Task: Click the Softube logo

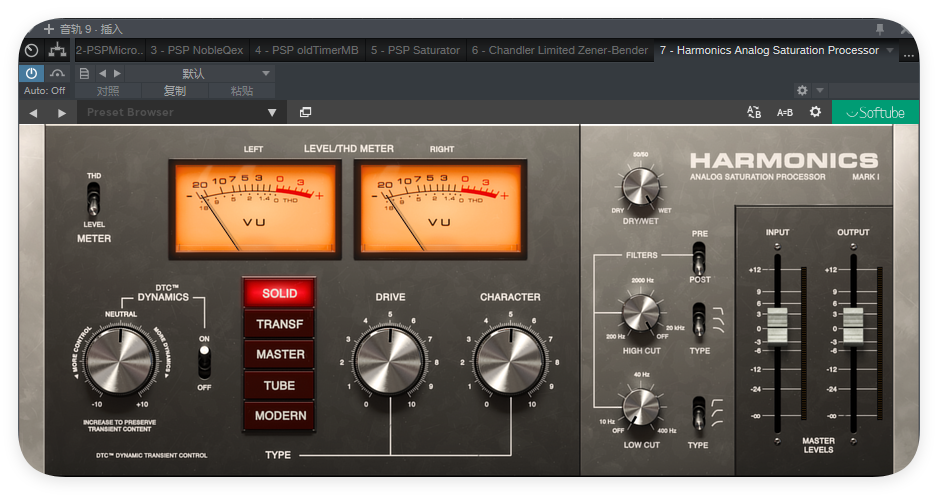Action: (x=875, y=113)
